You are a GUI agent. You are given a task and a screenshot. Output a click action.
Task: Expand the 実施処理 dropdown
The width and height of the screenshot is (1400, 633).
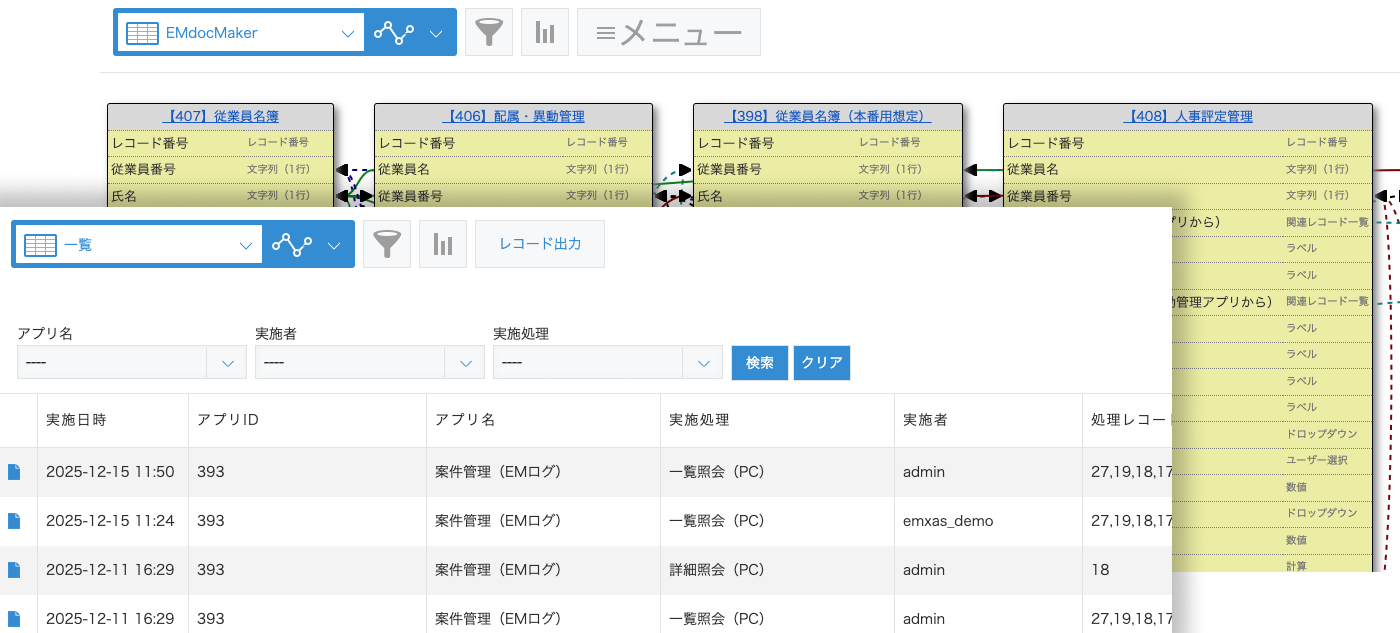[x=607, y=362]
